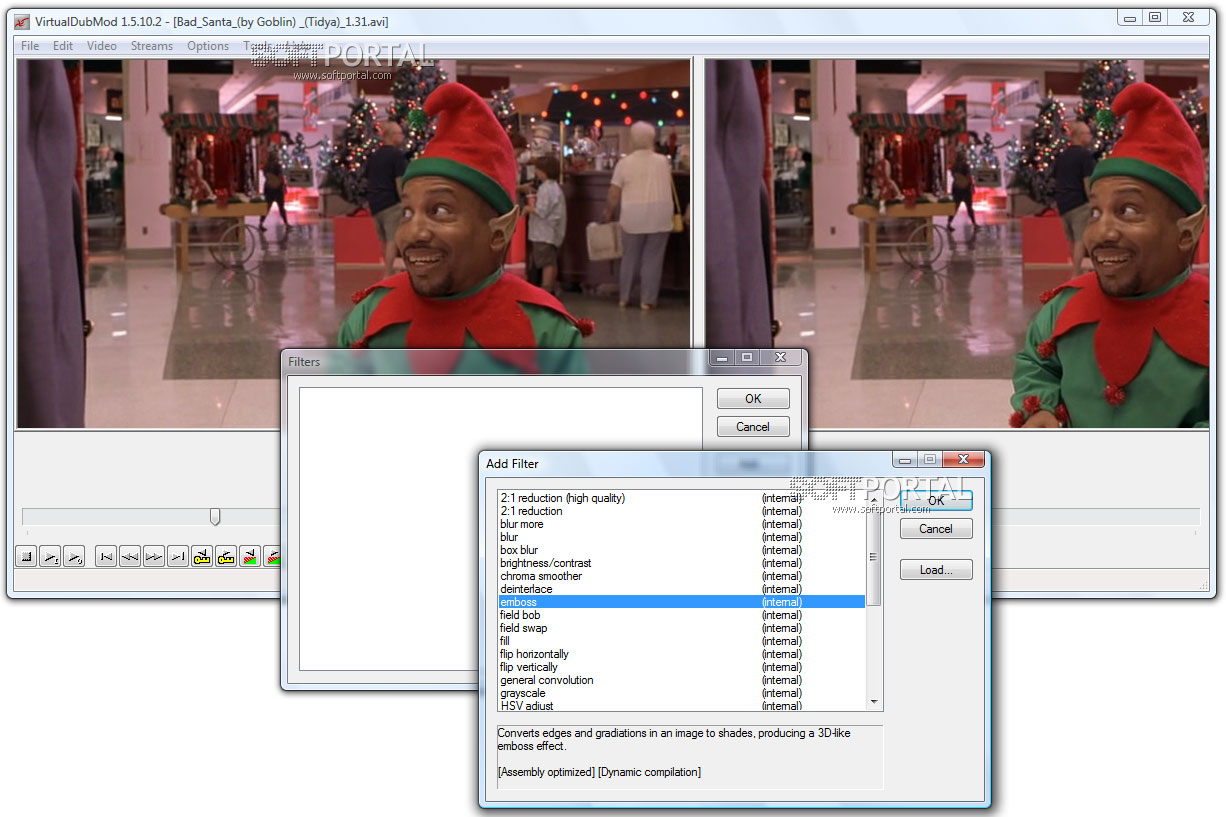Select the "field swap" filter

point(682,628)
